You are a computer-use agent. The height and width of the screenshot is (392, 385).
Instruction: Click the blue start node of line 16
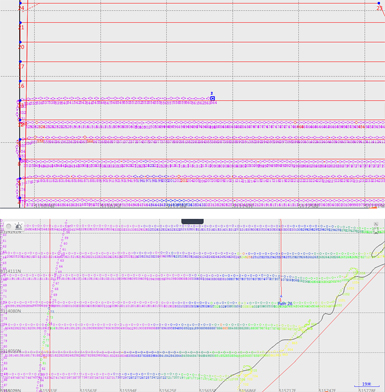coord(20,81)
